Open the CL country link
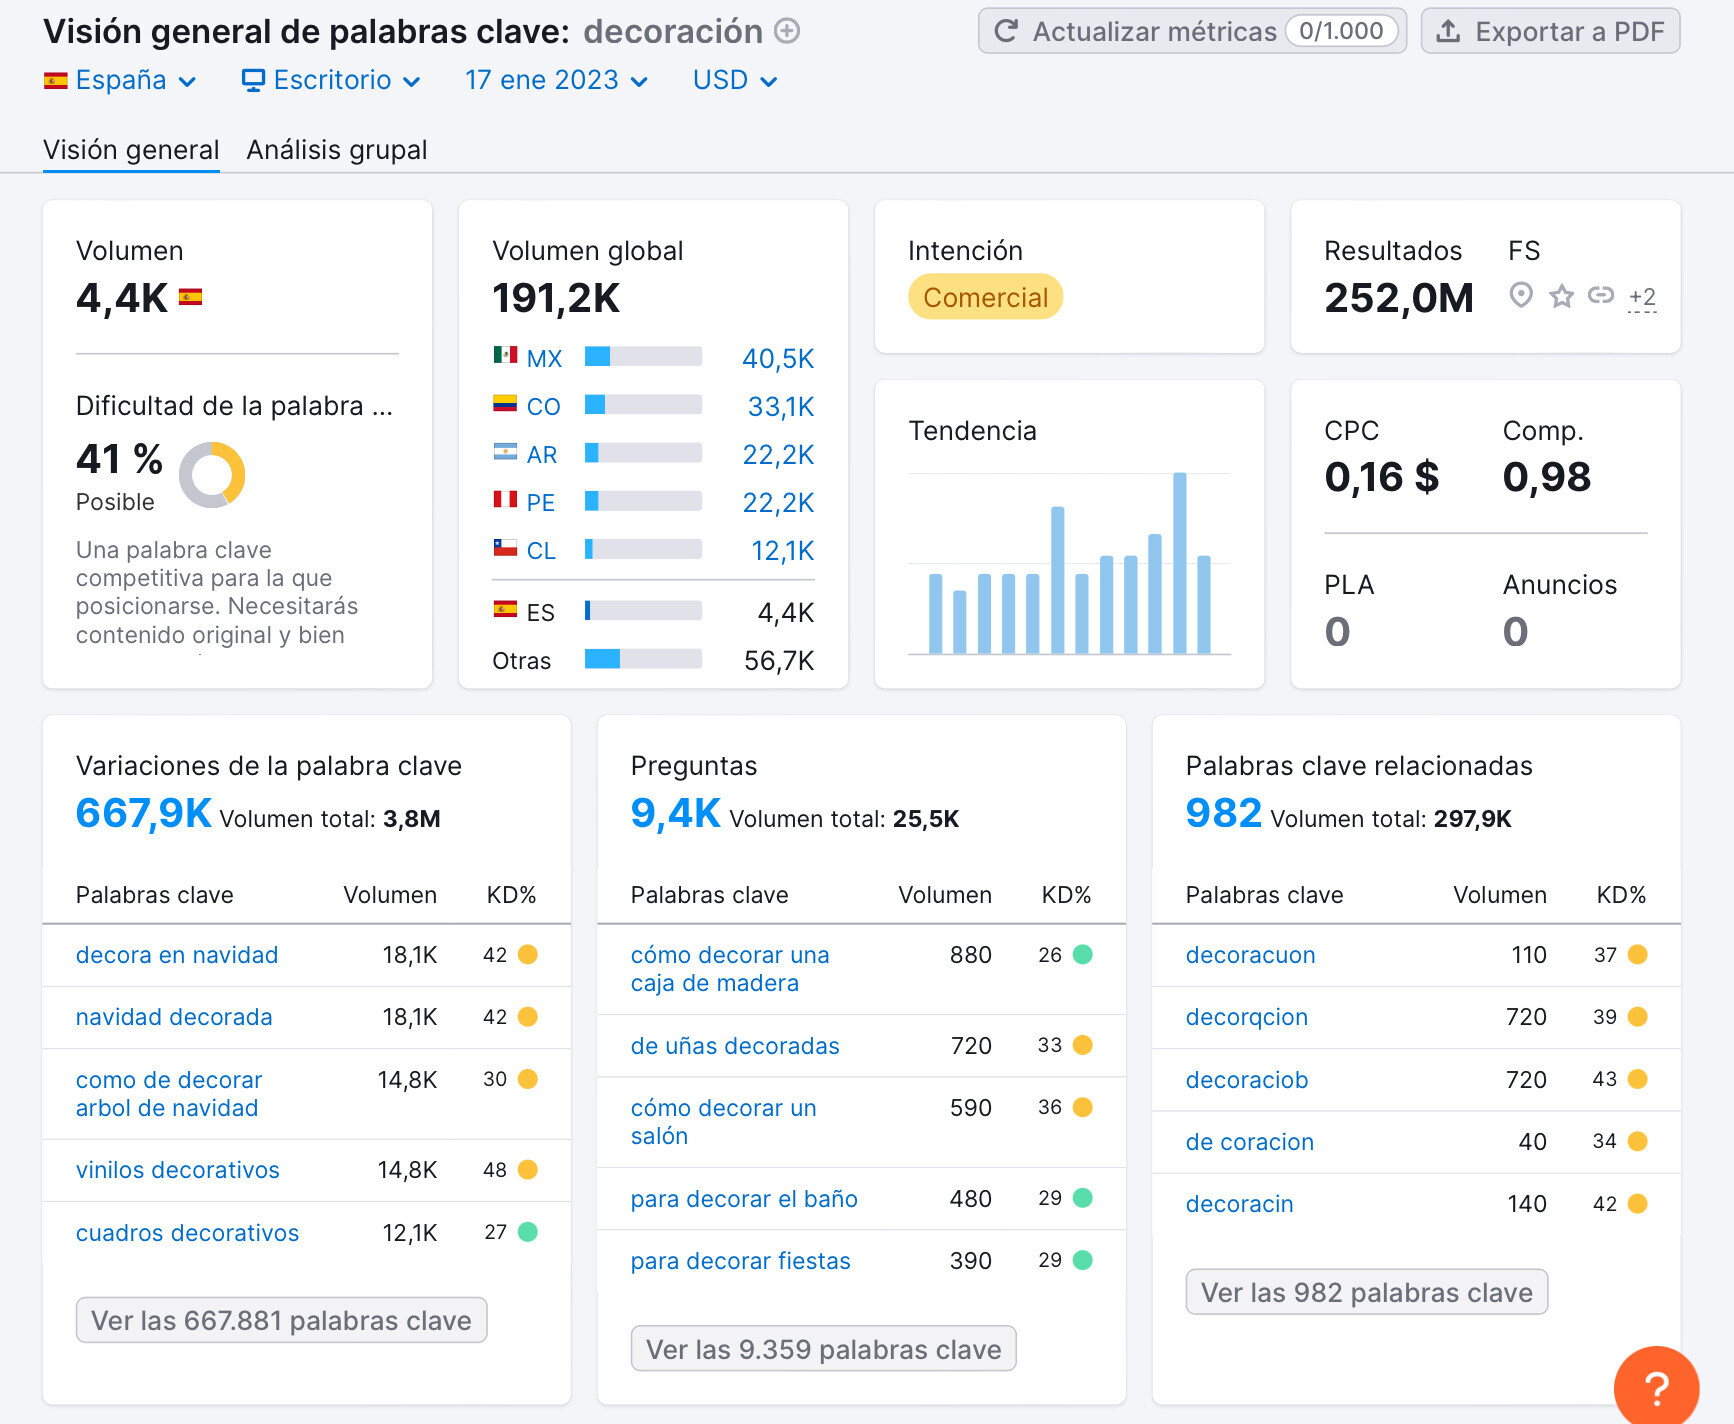 [x=540, y=550]
